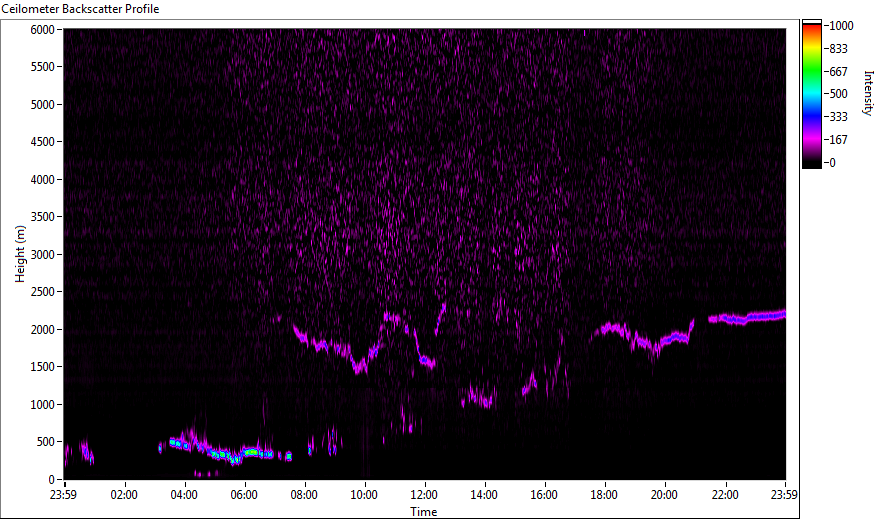Click the 167 intensity scale label
Screen dimensions: 878x519
pyautogui.click(x=838, y=139)
